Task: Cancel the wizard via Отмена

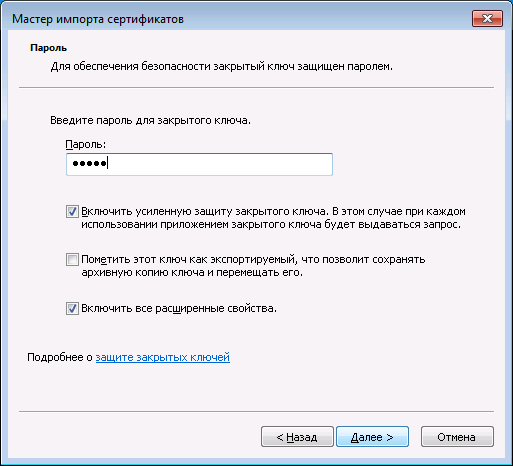Action: coord(457,437)
